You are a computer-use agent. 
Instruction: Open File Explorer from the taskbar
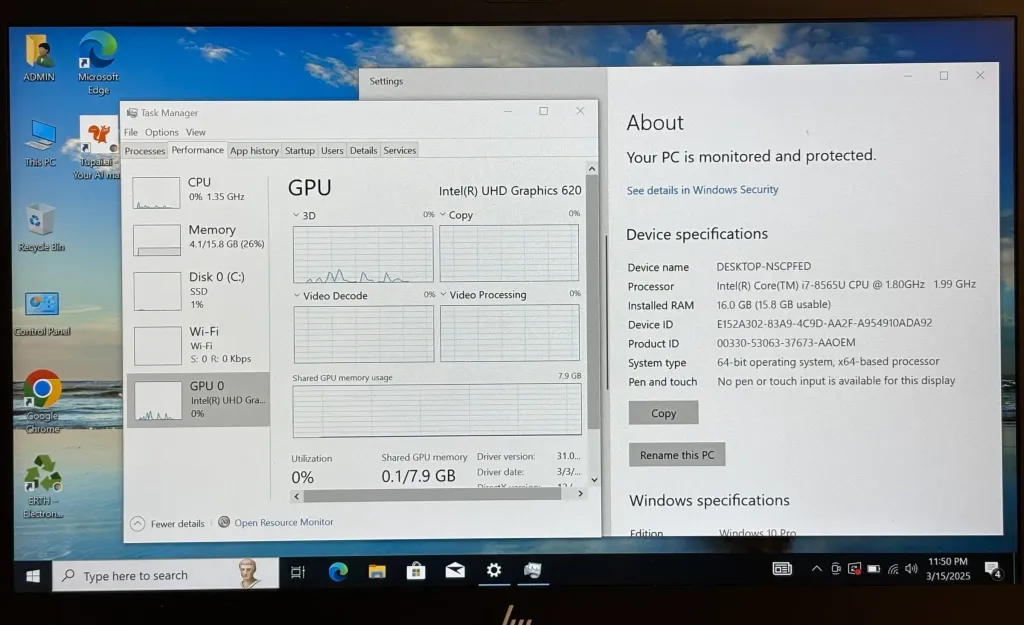[377, 571]
